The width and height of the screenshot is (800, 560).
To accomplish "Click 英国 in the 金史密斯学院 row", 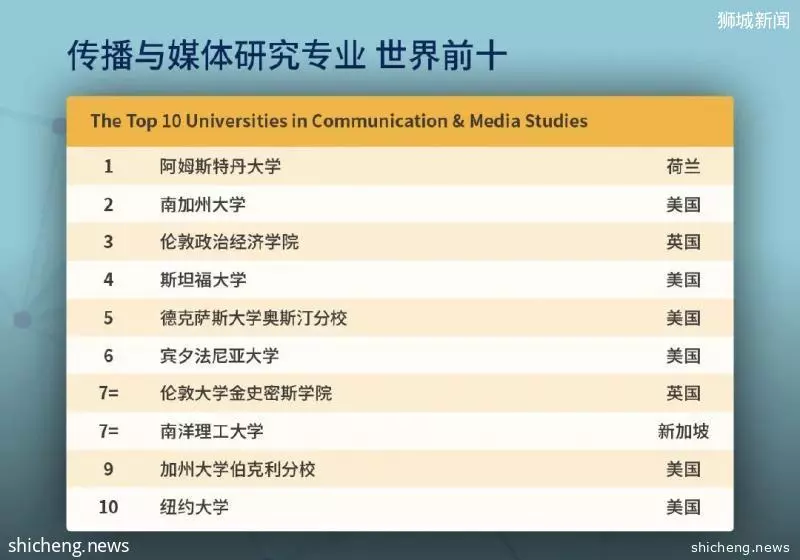I will pos(683,393).
